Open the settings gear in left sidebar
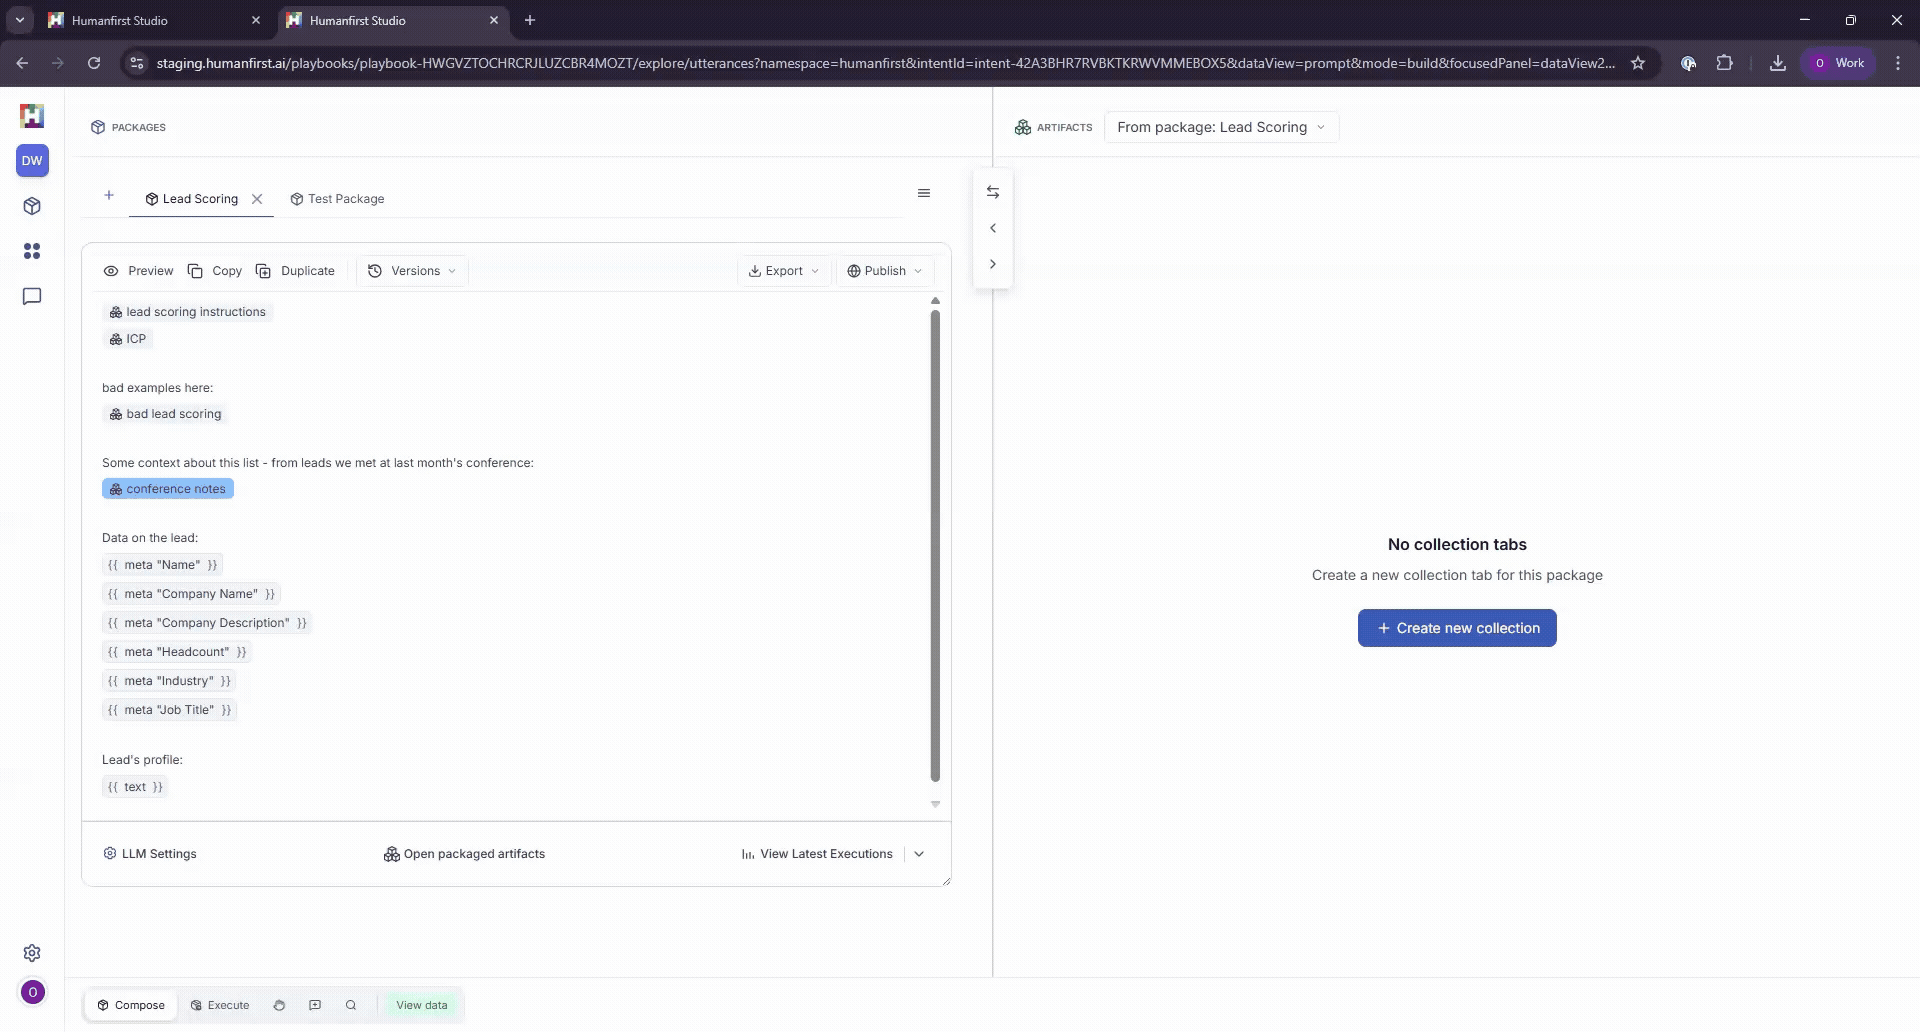The image size is (1920, 1032). (32, 953)
